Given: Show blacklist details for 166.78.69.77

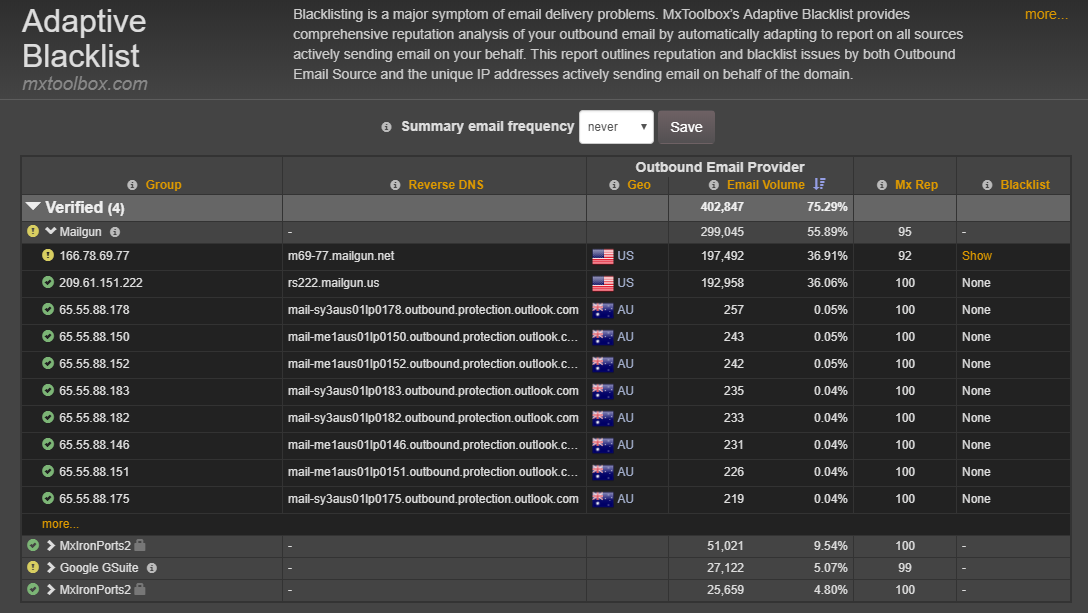Looking at the screenshot, I should [x=976, y=255].
